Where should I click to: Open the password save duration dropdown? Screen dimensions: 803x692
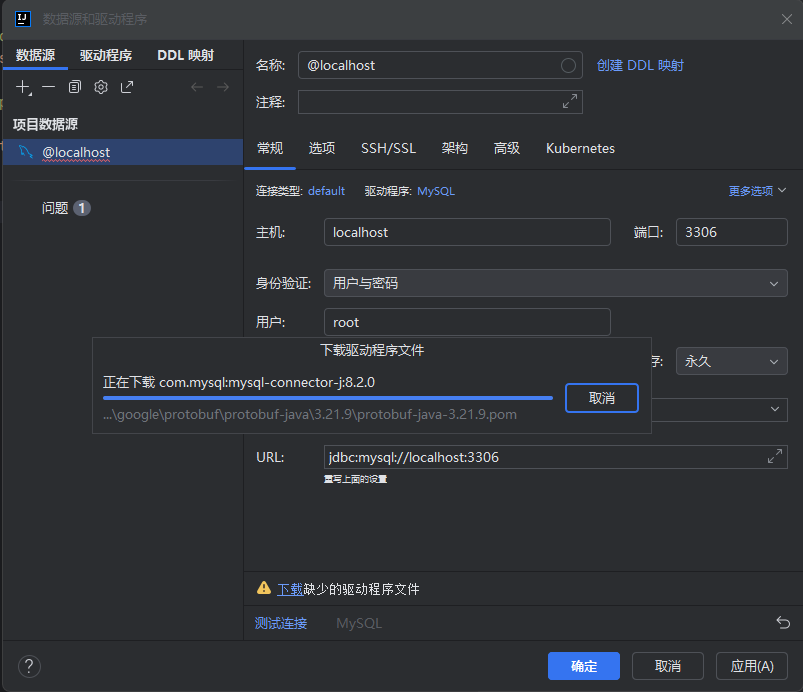click(731, 361)
